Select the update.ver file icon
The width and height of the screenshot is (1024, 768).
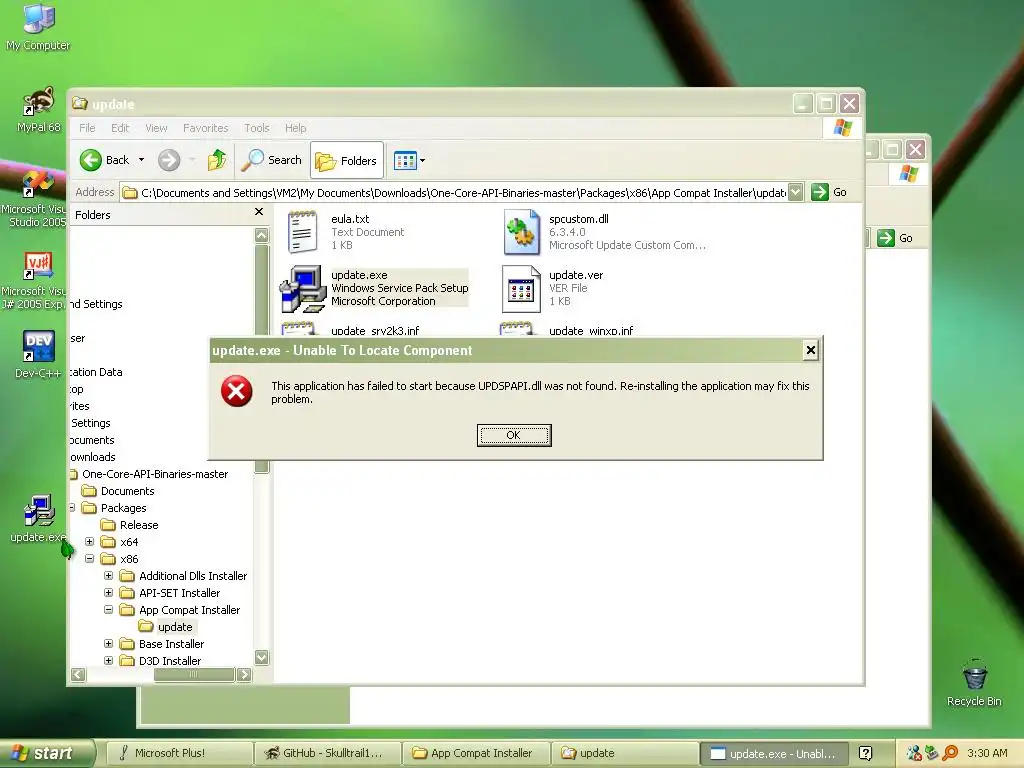point(521,288)
